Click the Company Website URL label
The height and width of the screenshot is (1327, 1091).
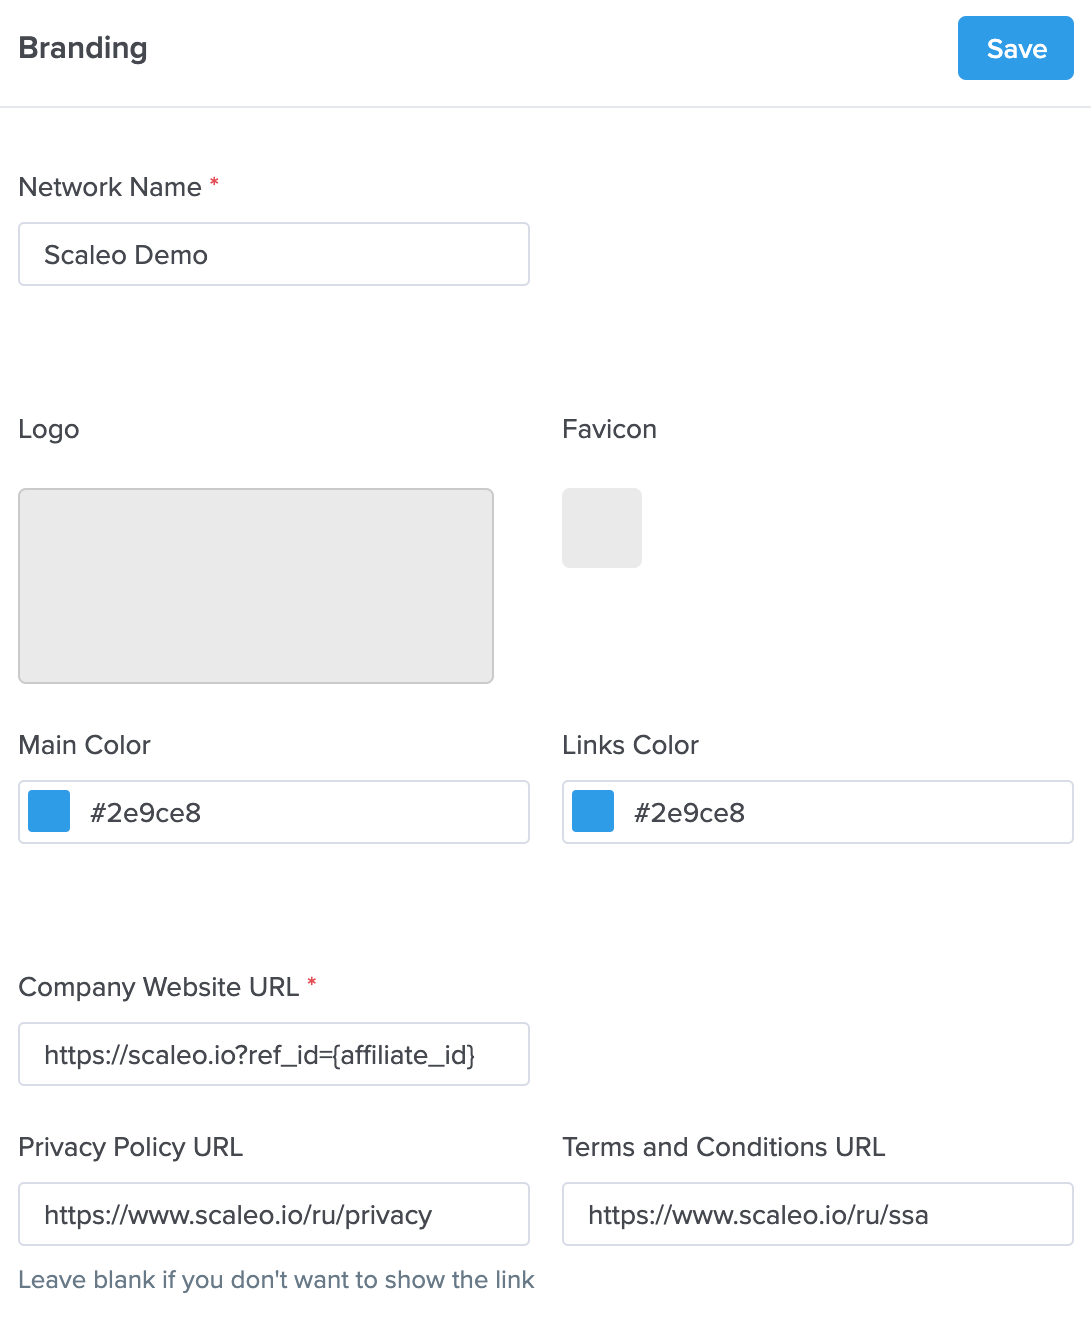(x=158, y=987)
